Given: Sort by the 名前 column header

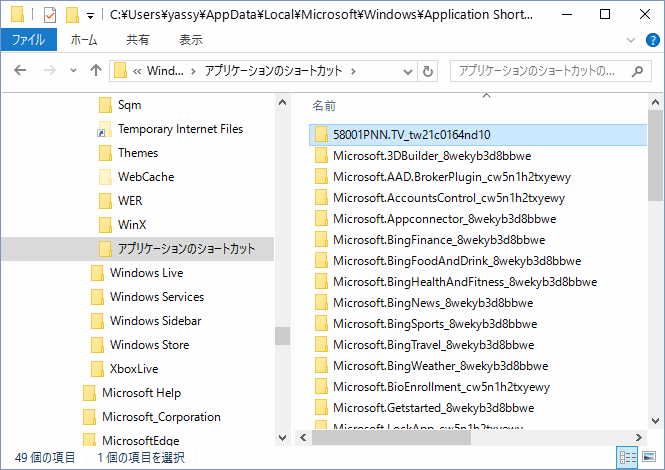Looking at the screenshot, I should 324,106.
